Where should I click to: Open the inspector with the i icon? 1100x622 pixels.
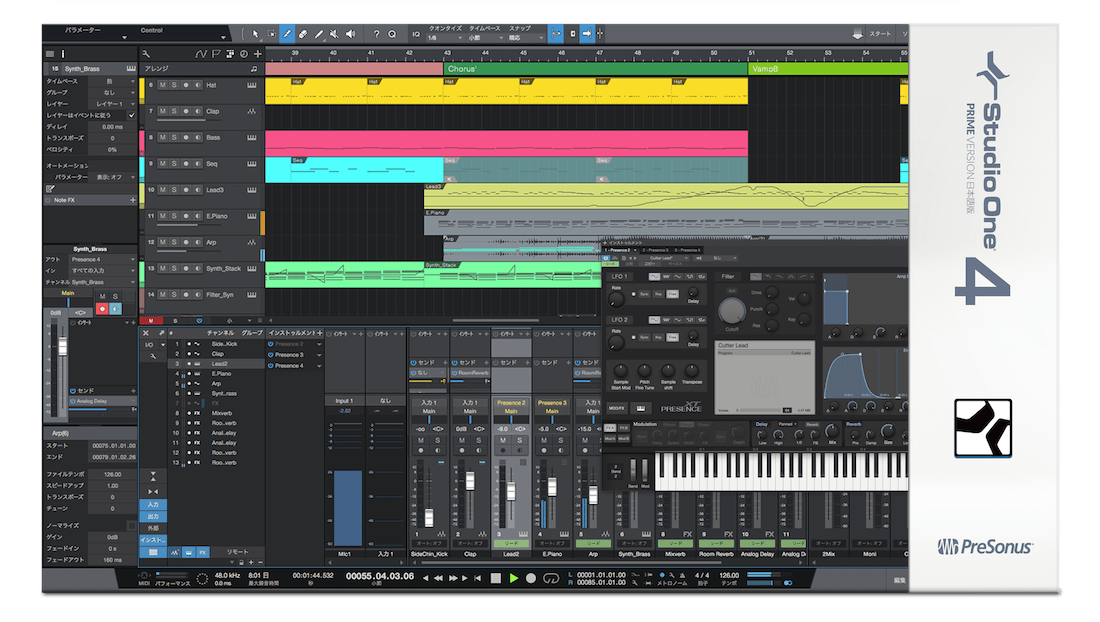tap(62, 54)
